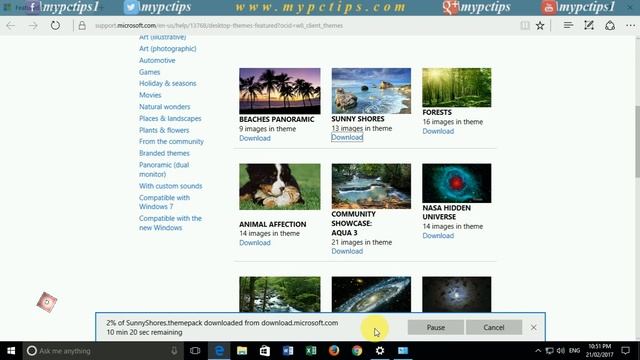Viewport: 640px width, 360px height.
Task: Open Word from the taskbar
Action: [288, 351]
